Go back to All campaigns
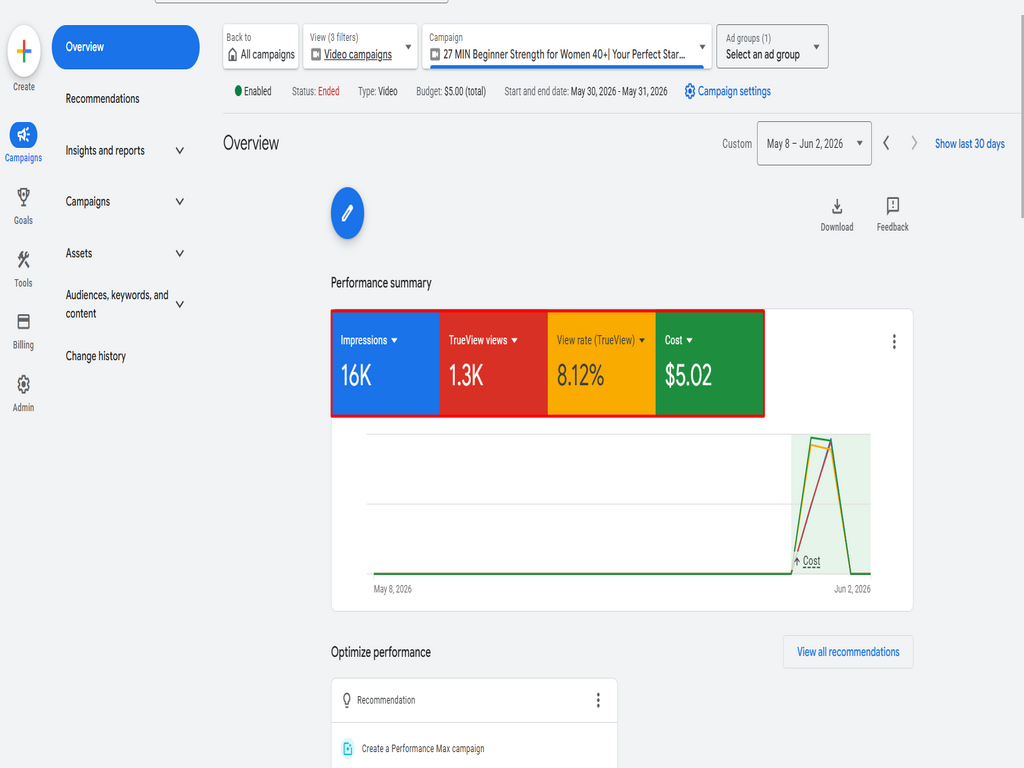 (261, 46)
